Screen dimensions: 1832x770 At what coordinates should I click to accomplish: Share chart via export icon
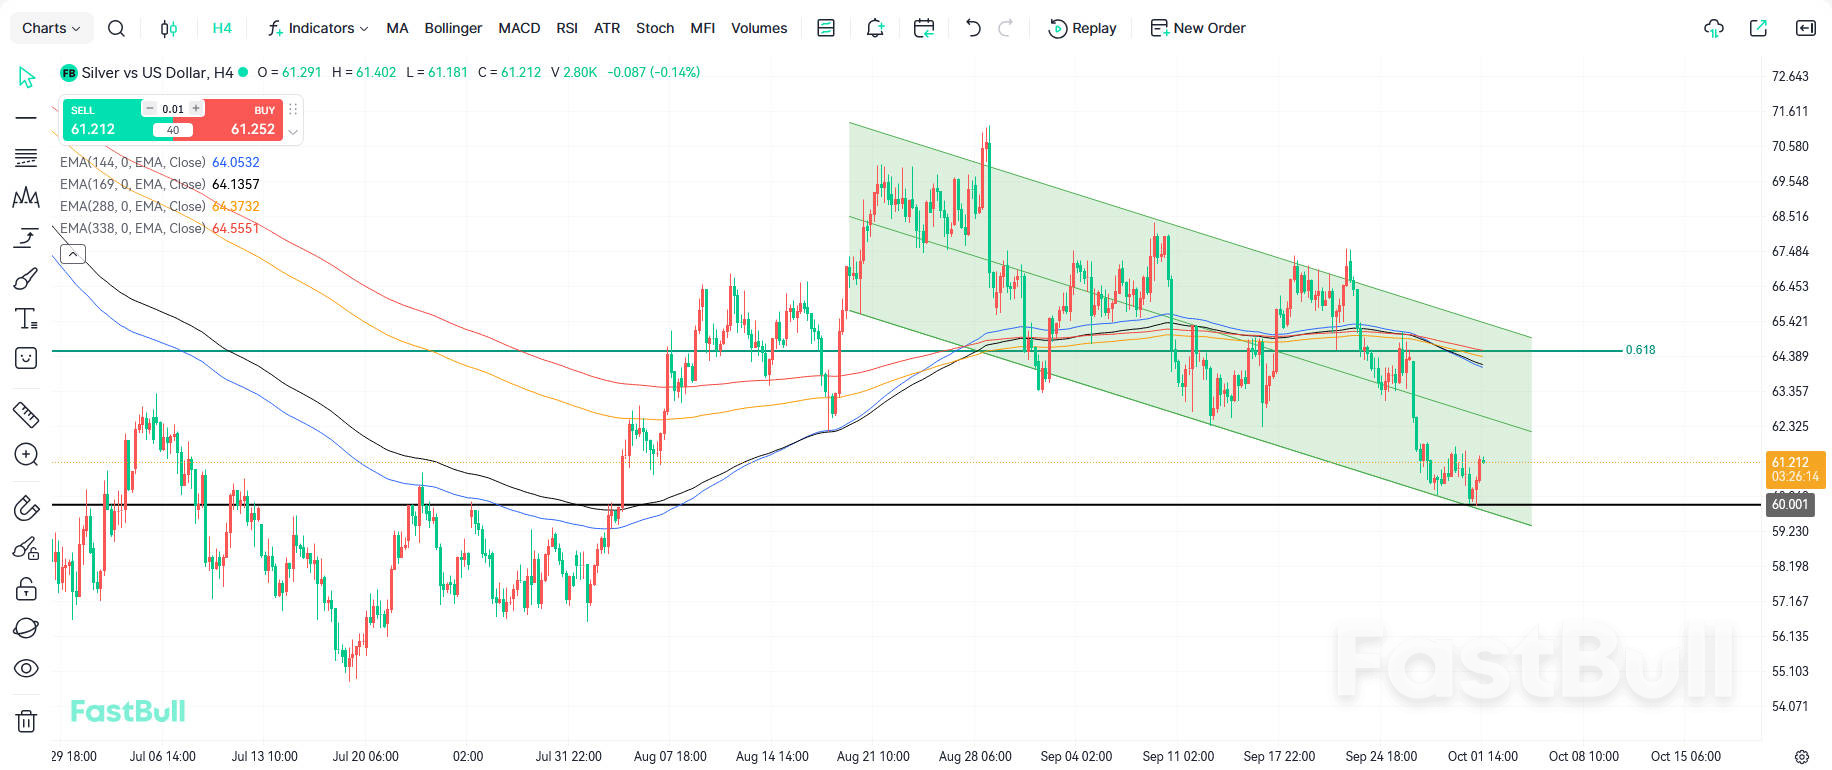click(1758, 28)
